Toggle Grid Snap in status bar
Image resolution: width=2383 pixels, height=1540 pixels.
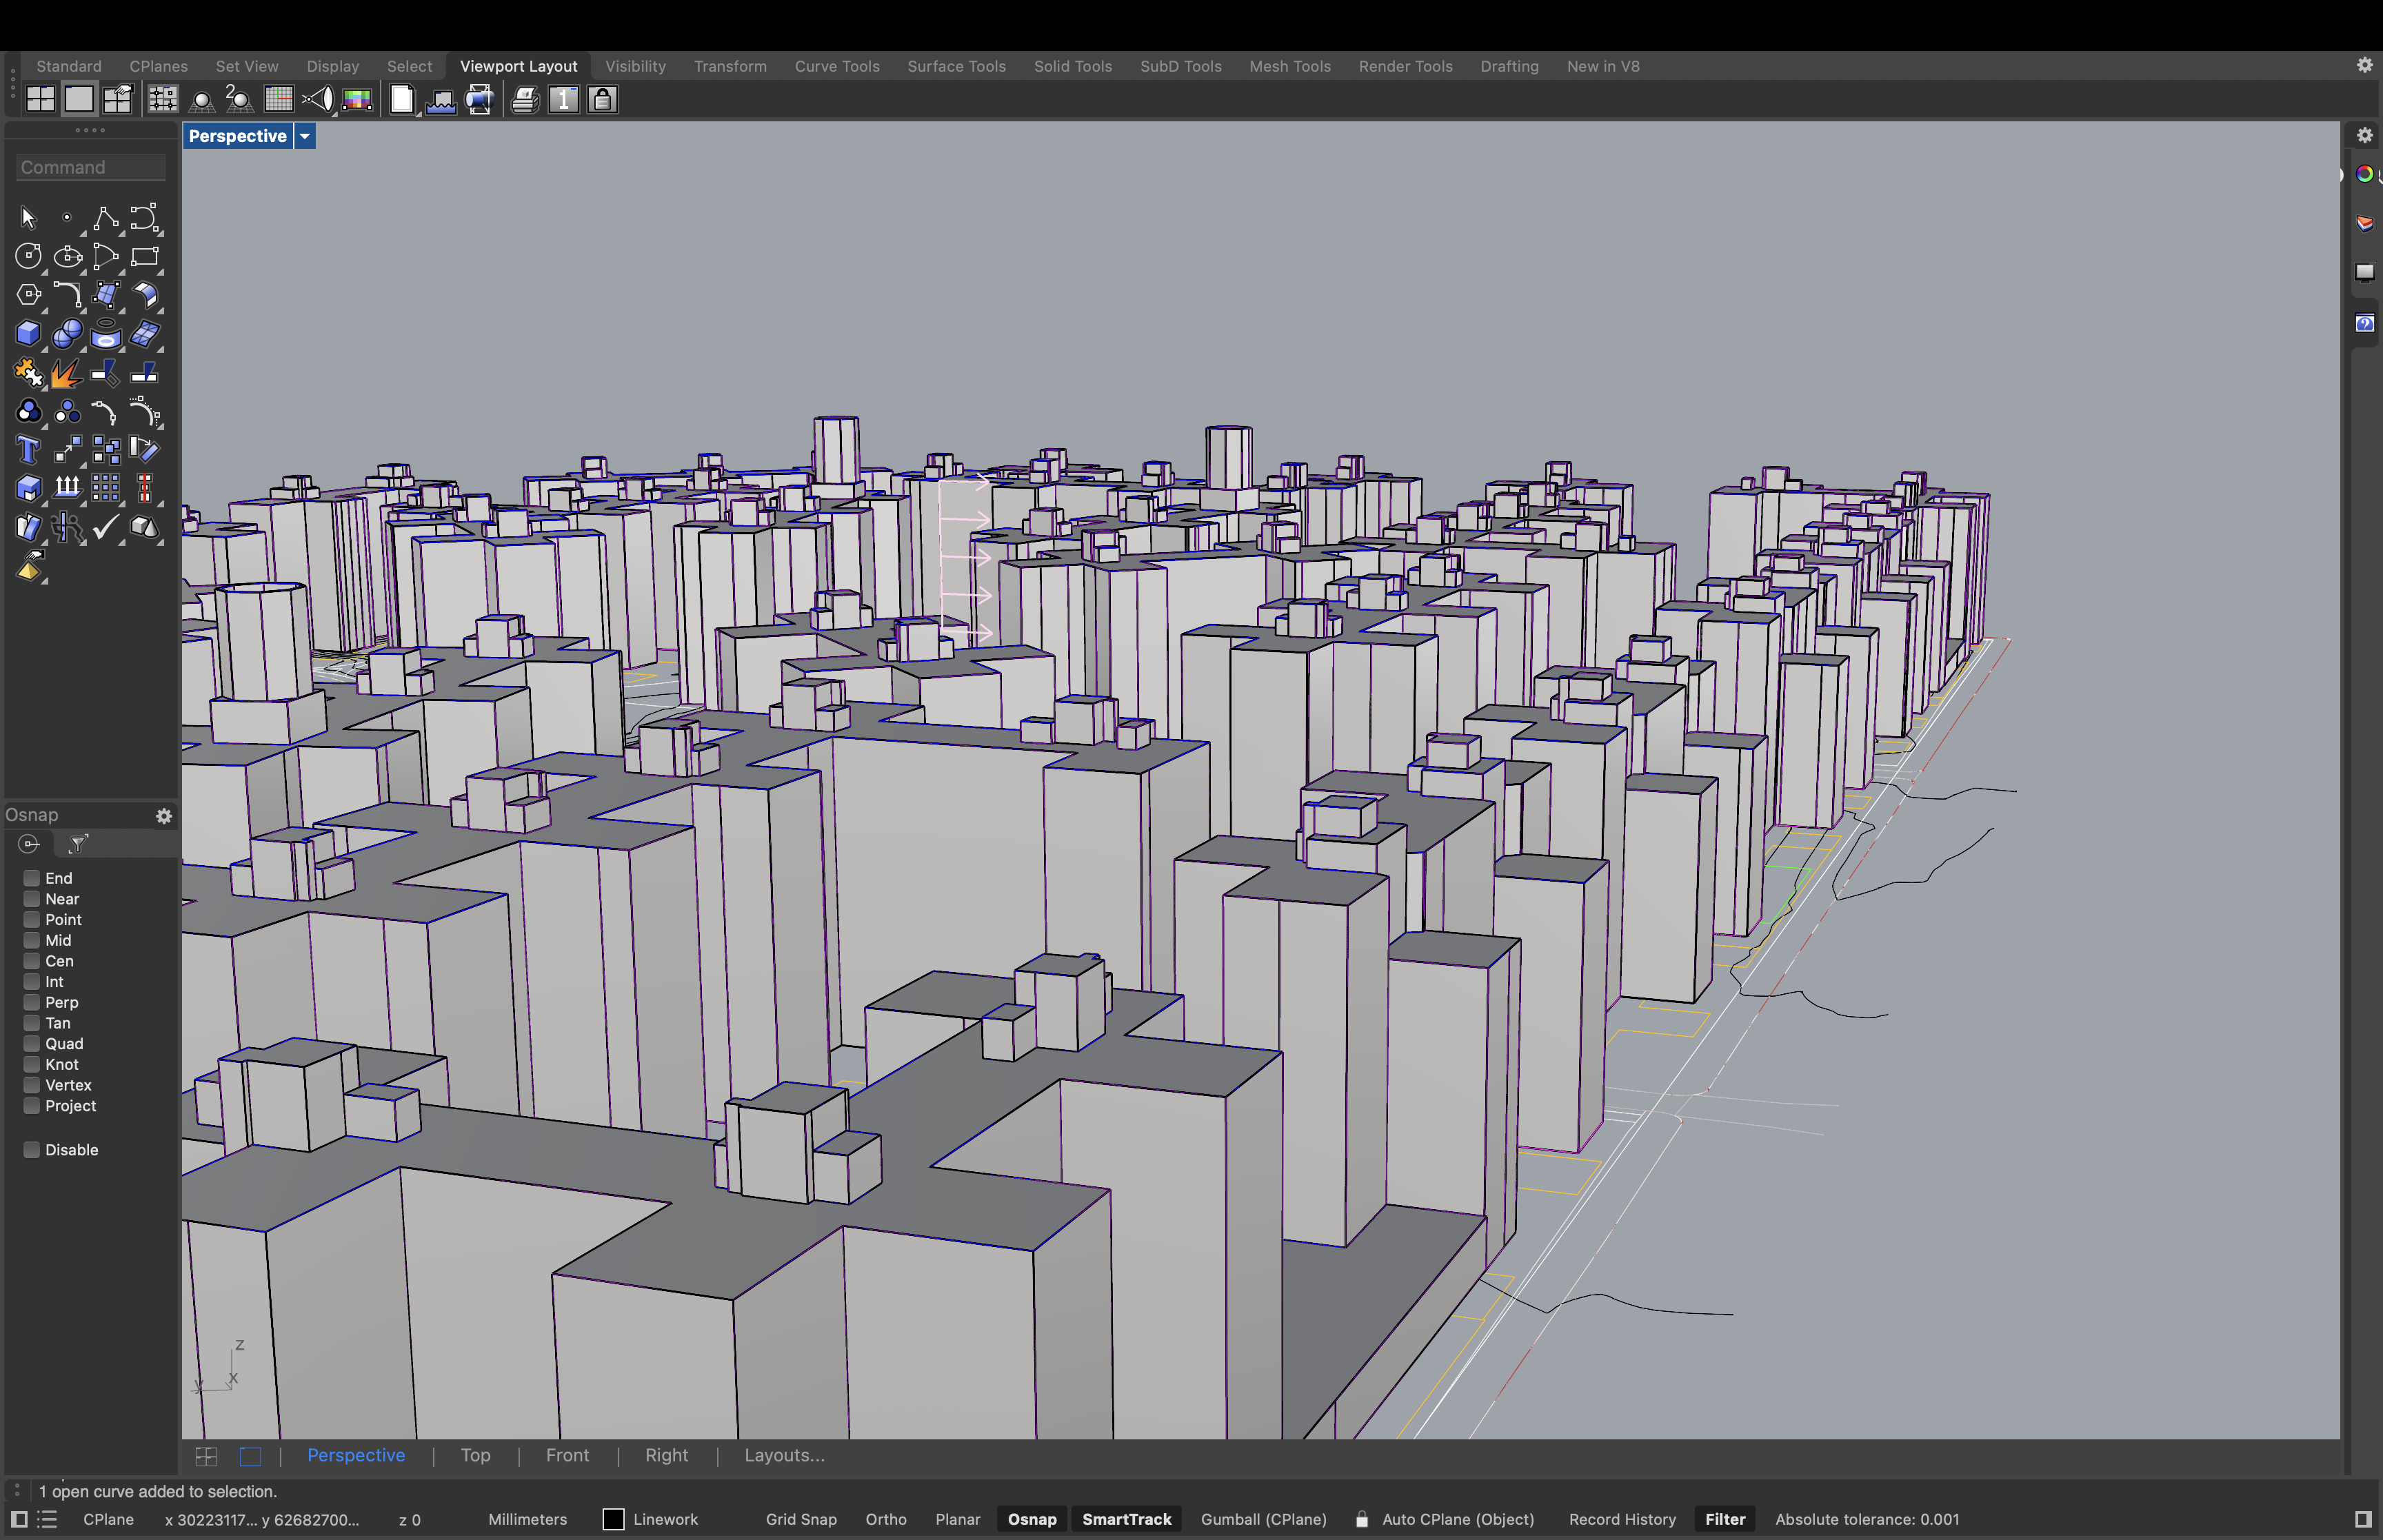pos(800,1519)
